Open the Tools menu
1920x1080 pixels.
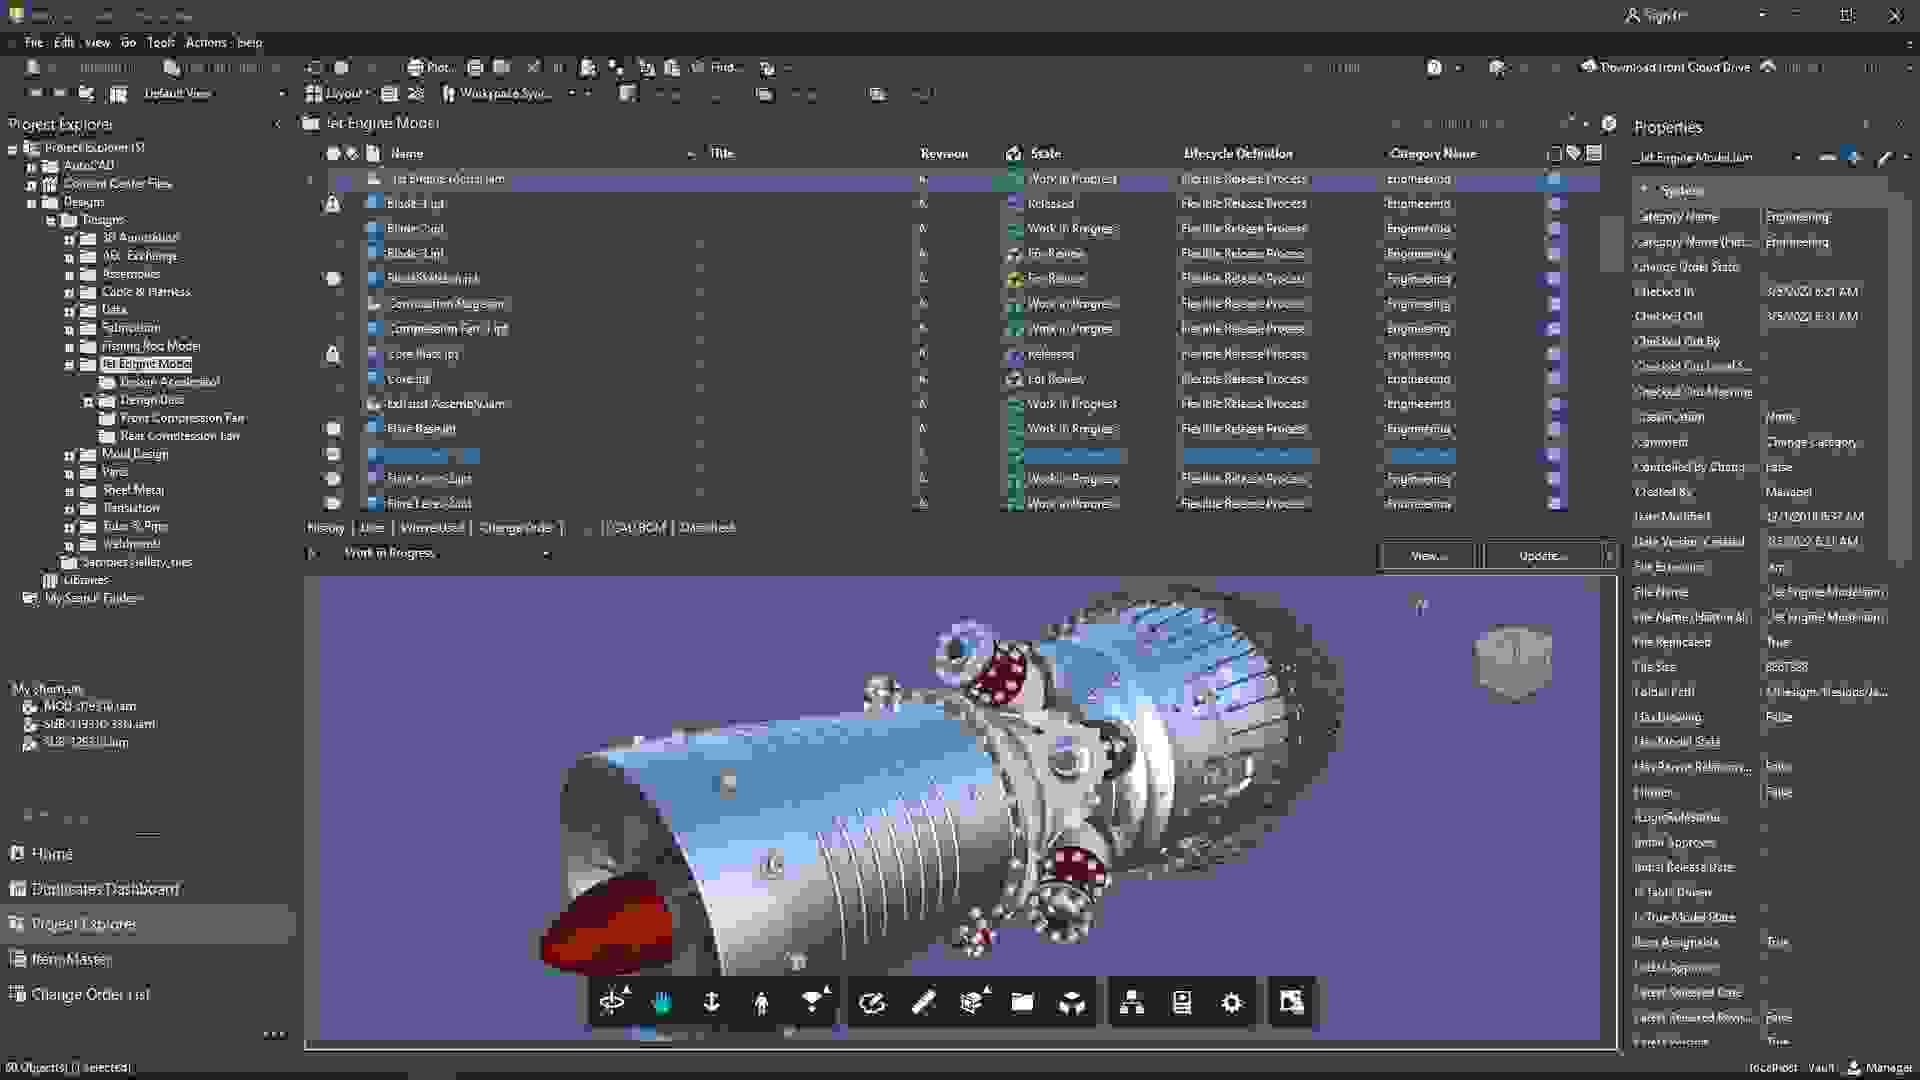click(x=160, y=43)
